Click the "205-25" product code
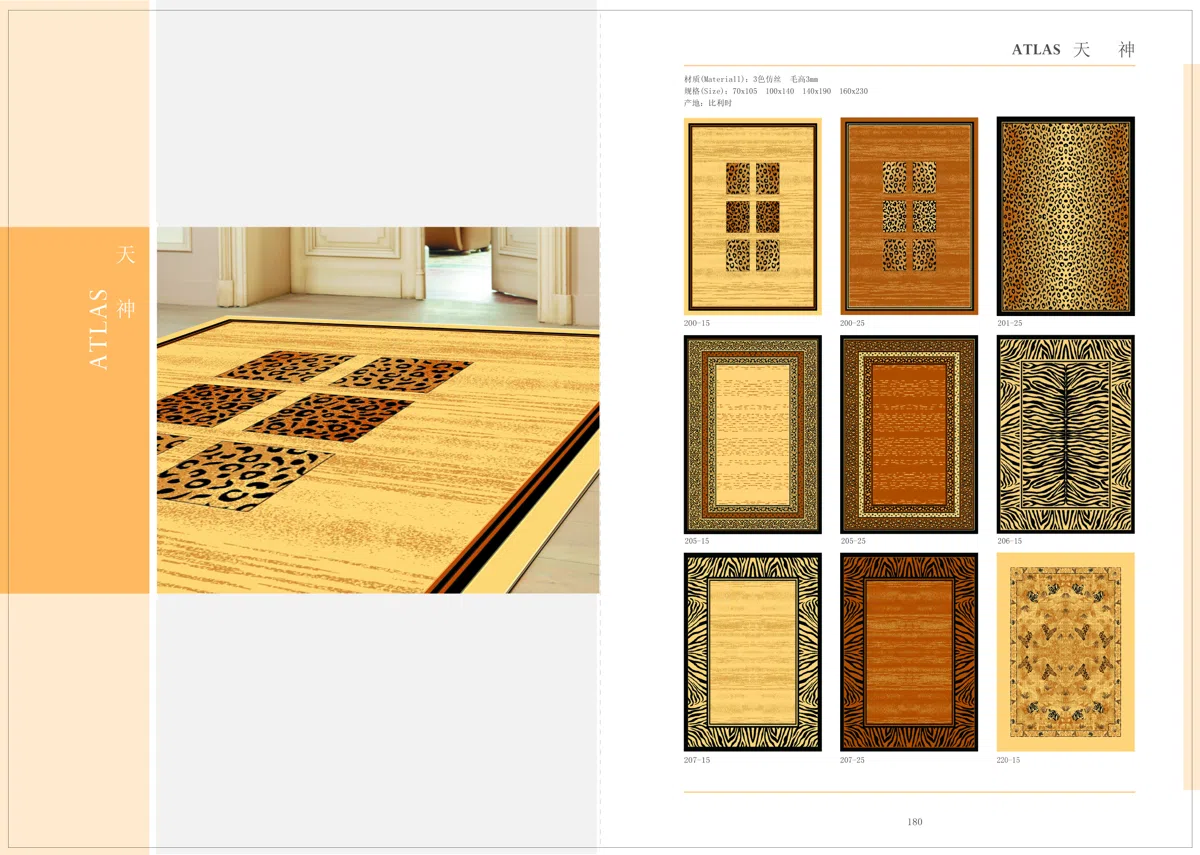 pyautogui.click(x=853, y=542)
